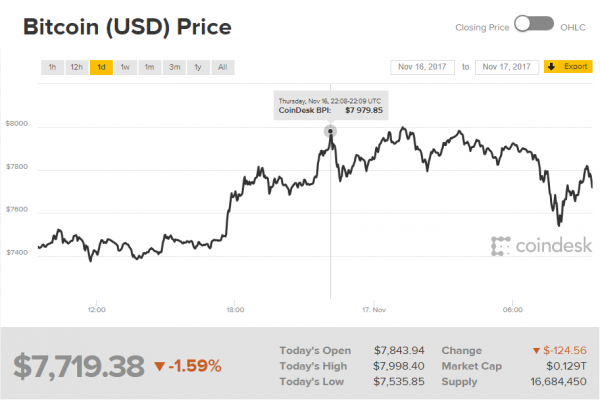600x400 pixels.
Task: Click the red down arrow beside -1.59%
Action: click(x=158, y=366)
